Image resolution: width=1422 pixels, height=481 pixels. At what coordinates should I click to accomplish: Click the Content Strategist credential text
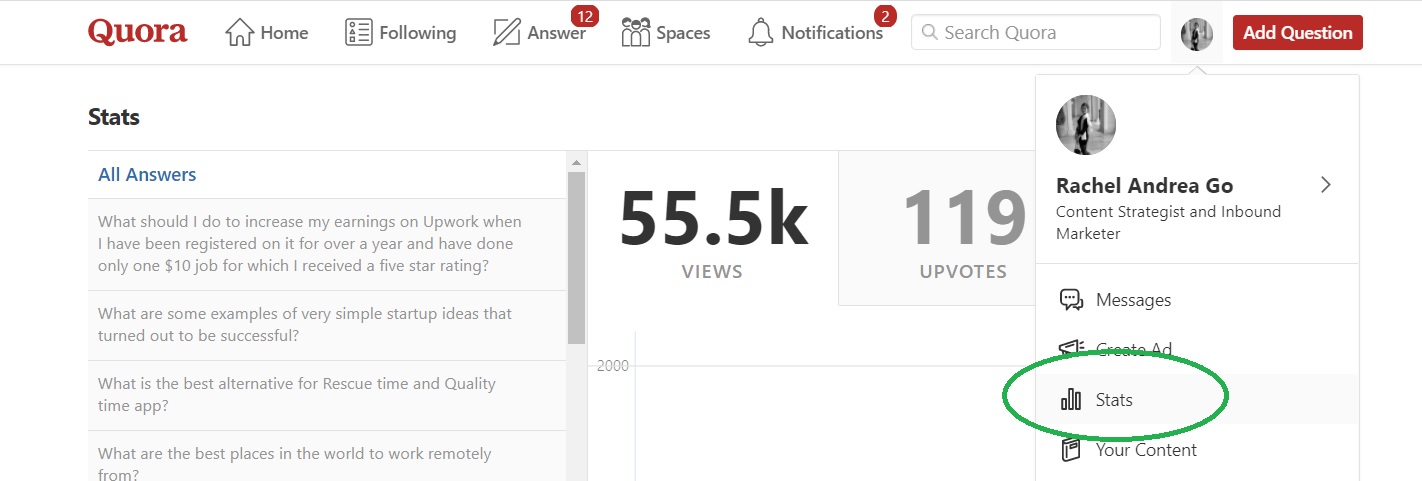pyautogui.click(x=1168, y=223)
